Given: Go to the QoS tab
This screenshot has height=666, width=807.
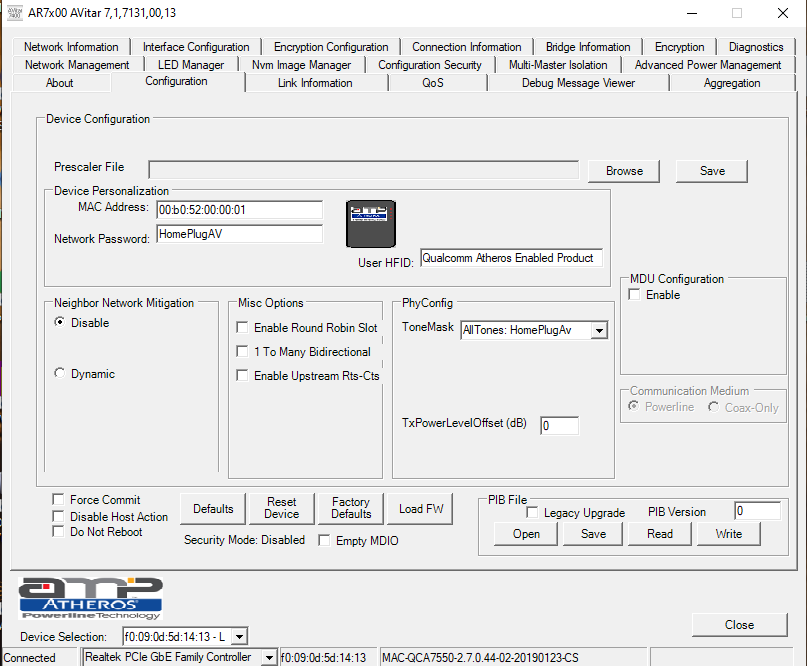Looking at the screenshot, I should [432, 83].
